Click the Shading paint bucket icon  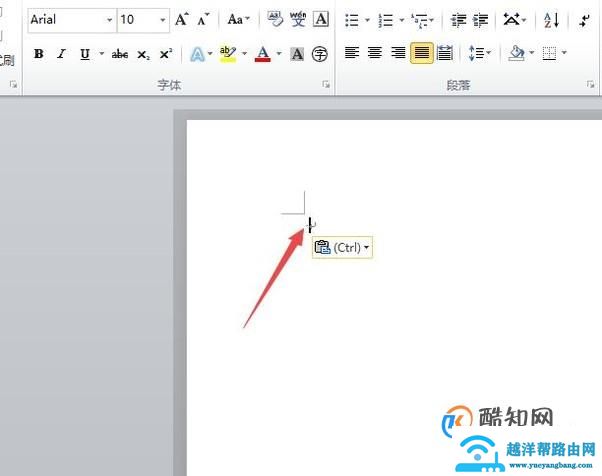tap(516, 53)
